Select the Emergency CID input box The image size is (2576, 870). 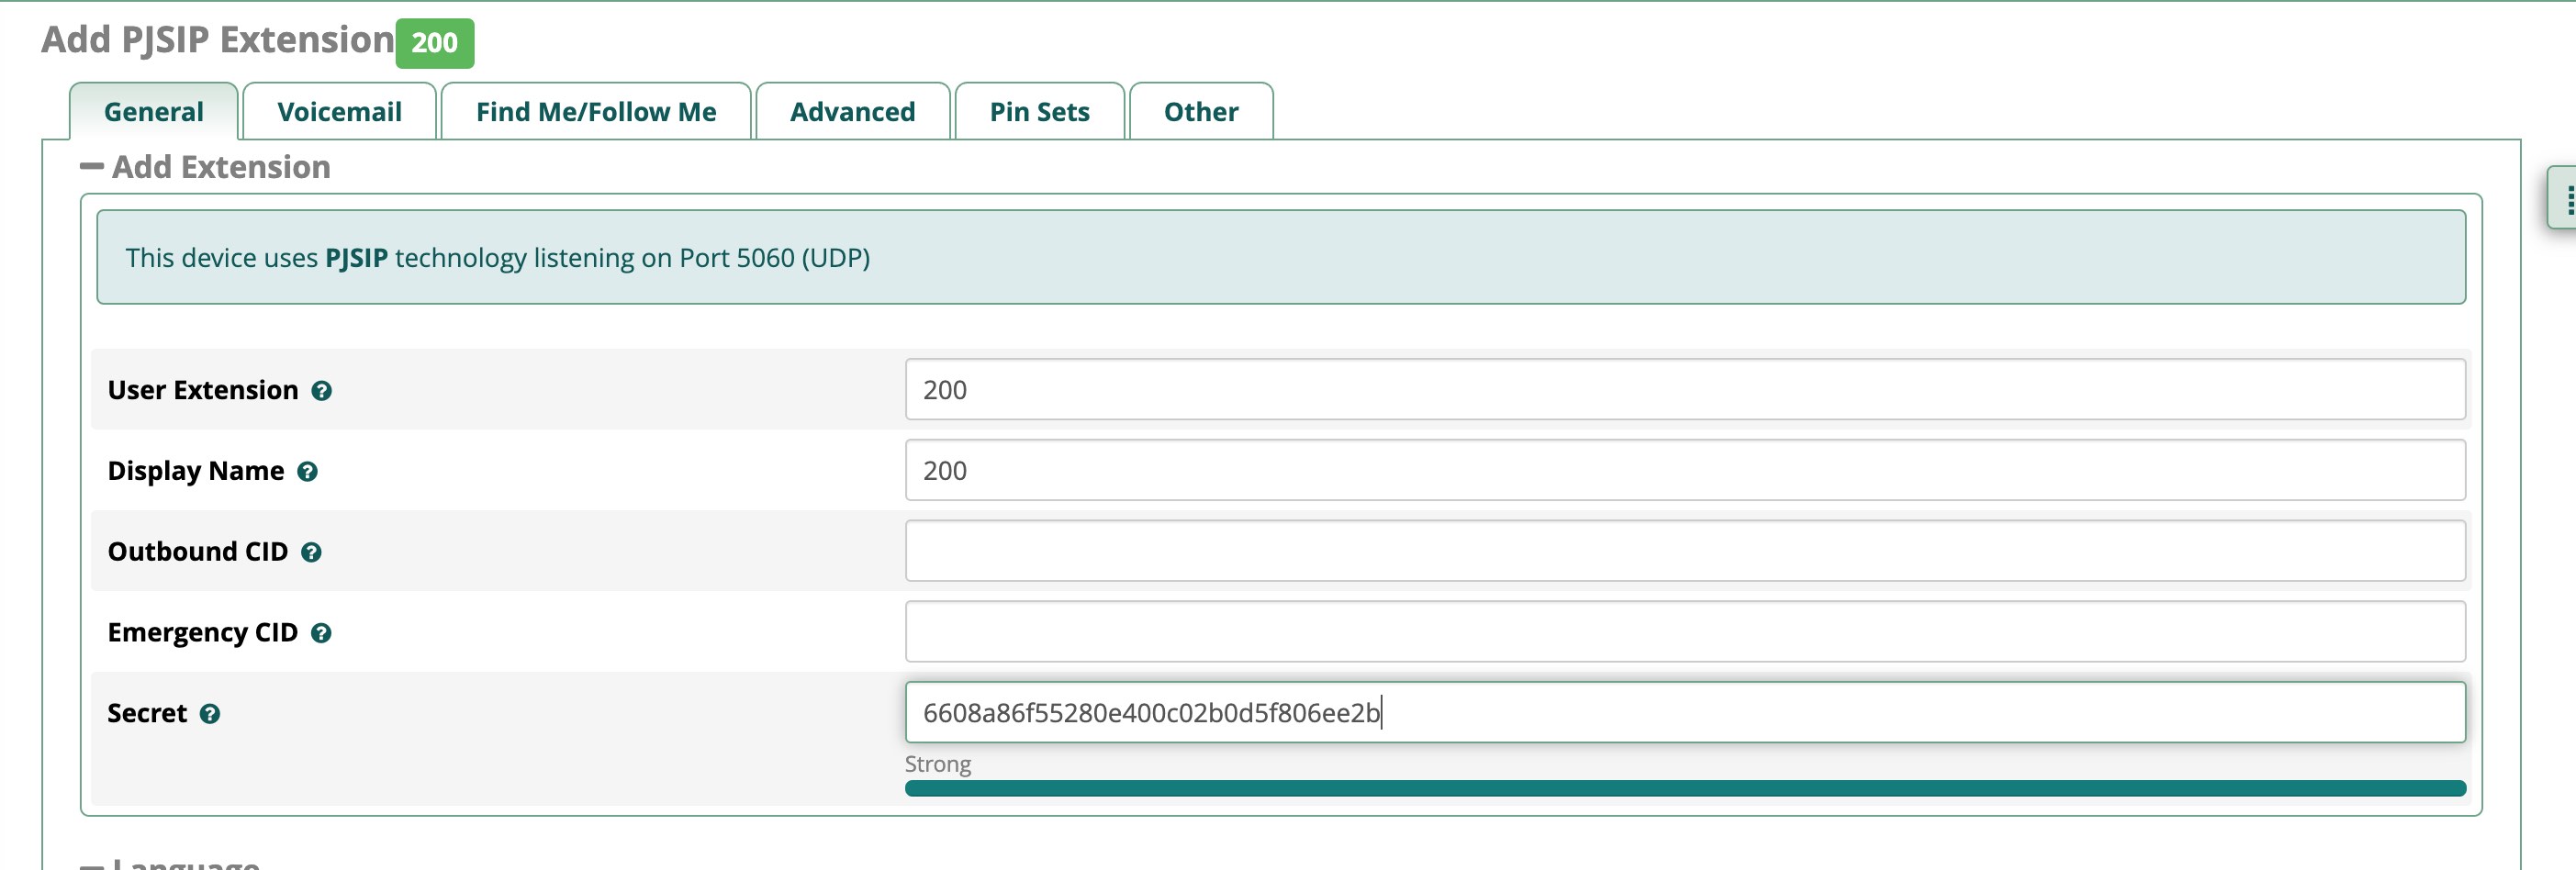pyautogui.click(x=1684, y=632)
